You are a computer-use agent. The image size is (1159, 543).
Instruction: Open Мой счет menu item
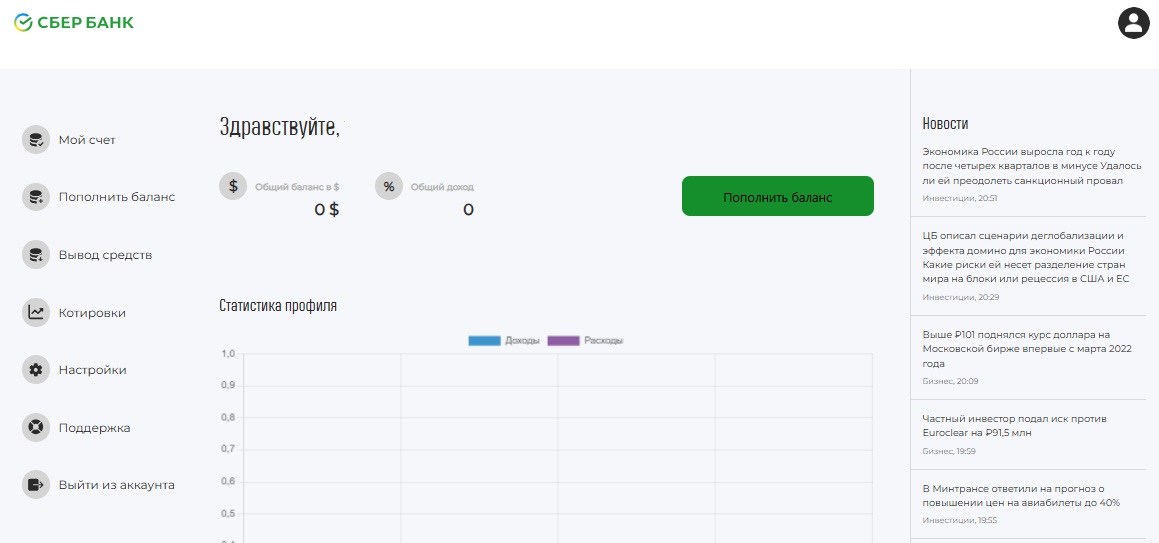tap(87, 140)
